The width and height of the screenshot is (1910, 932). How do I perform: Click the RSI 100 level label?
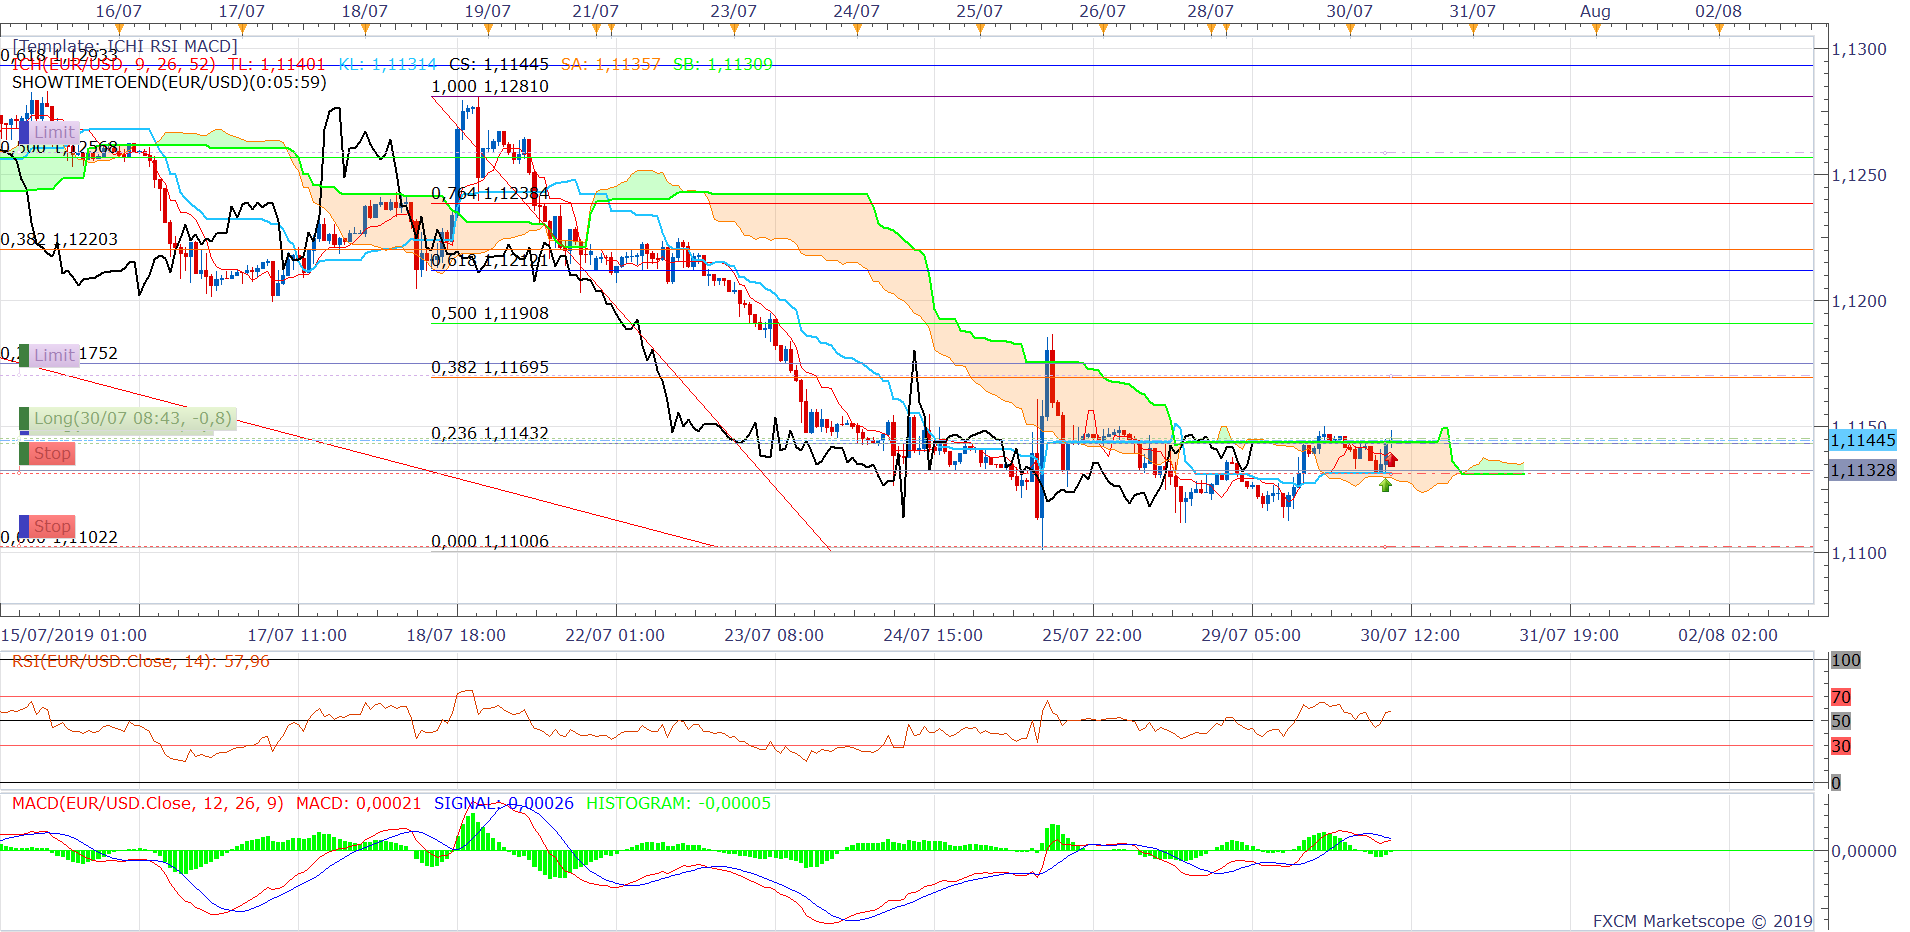[1846, 660]
